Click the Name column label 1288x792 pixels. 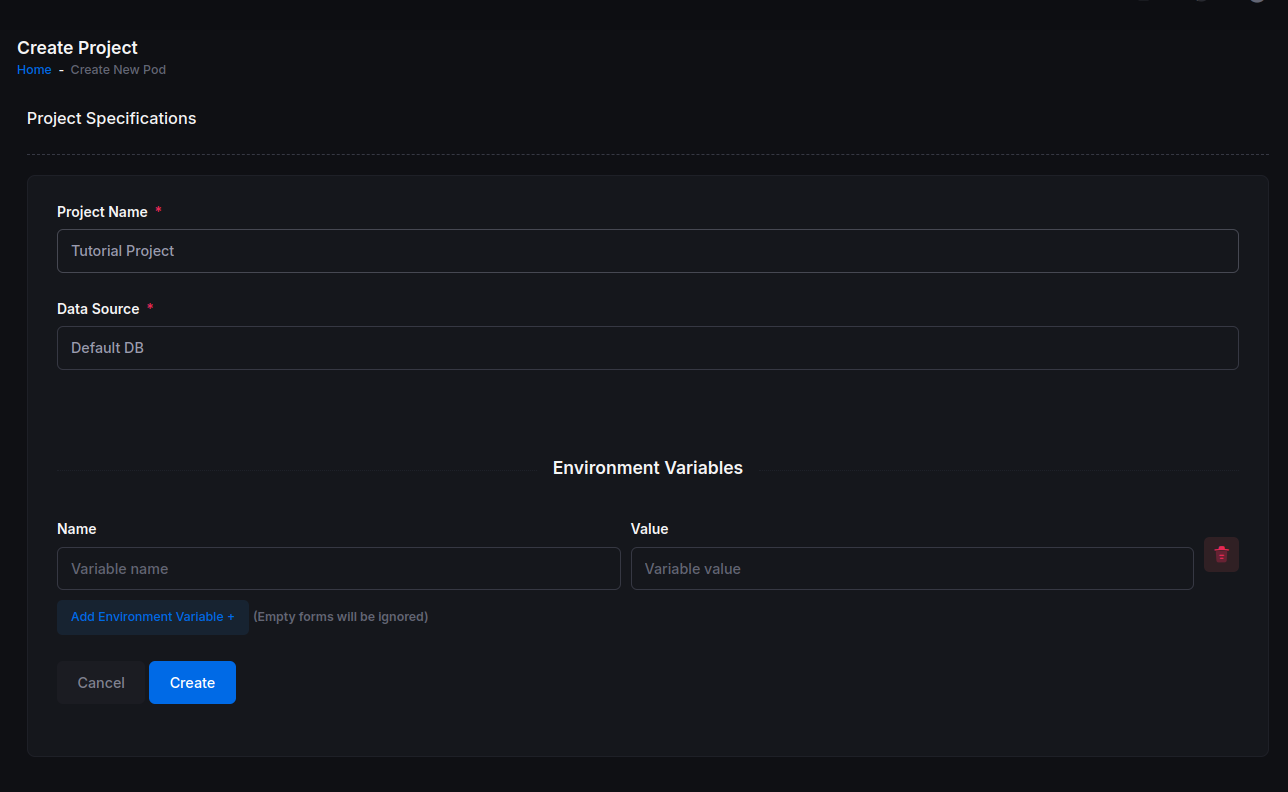[77, 529]
